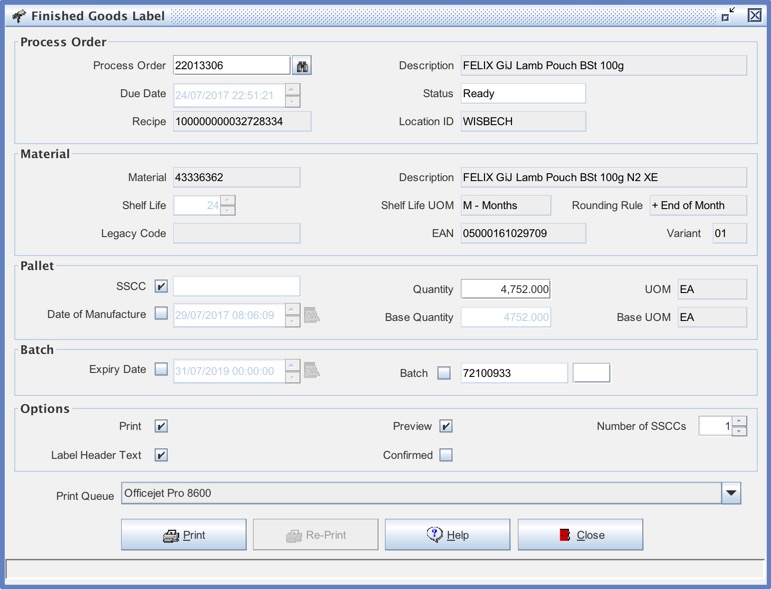
Task: Open the calendar icon next to Expiry Date
Action: (311, 371)
